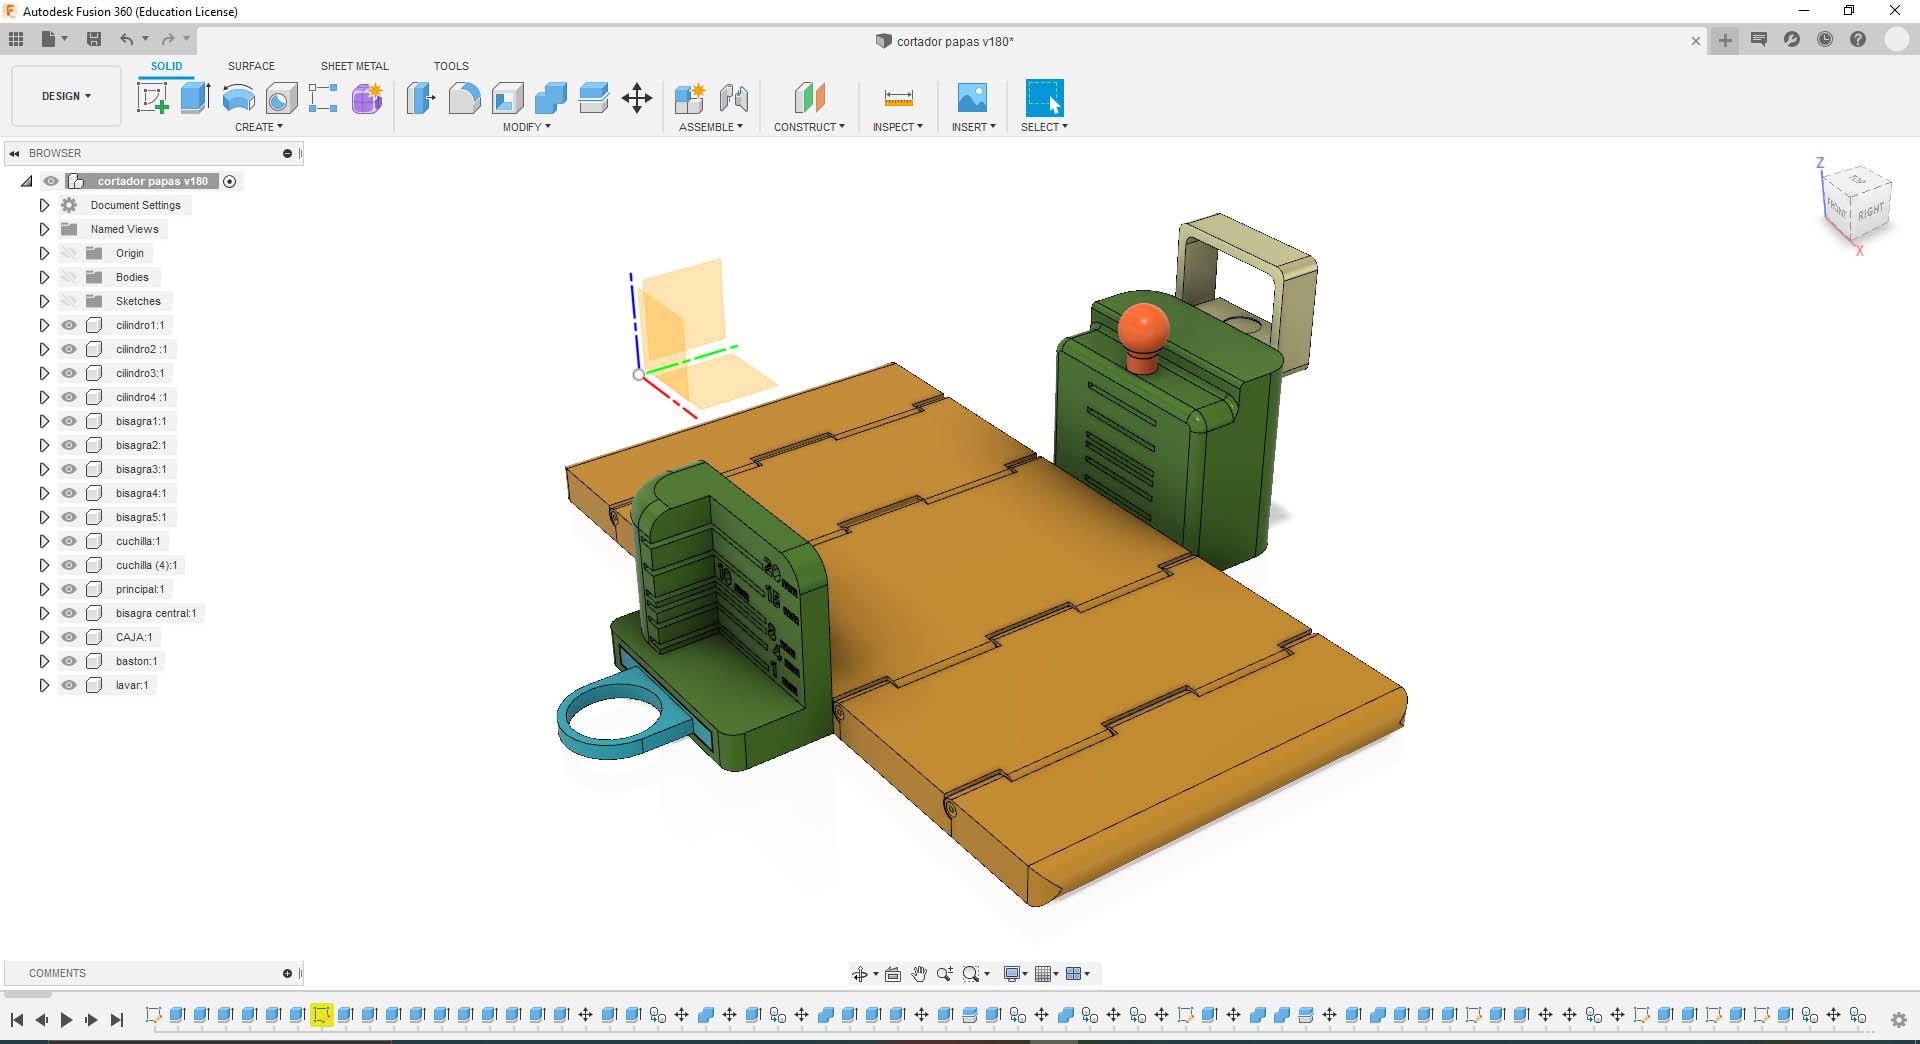
Task: Click the New Component icon
Action: coord(690,98)
